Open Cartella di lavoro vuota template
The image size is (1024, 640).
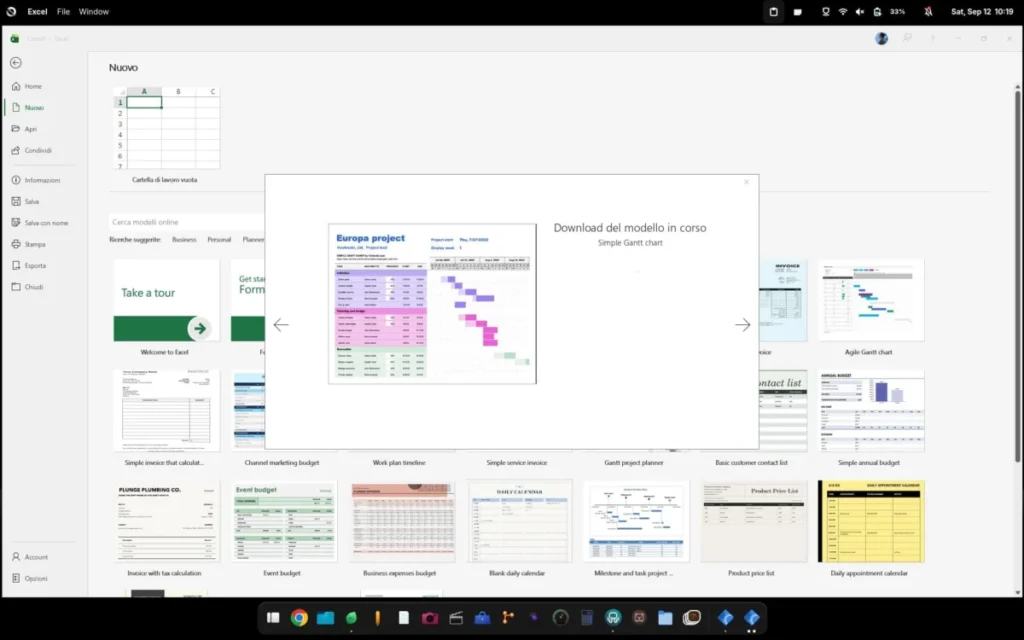pyautogui.click(x=166, y=135)
